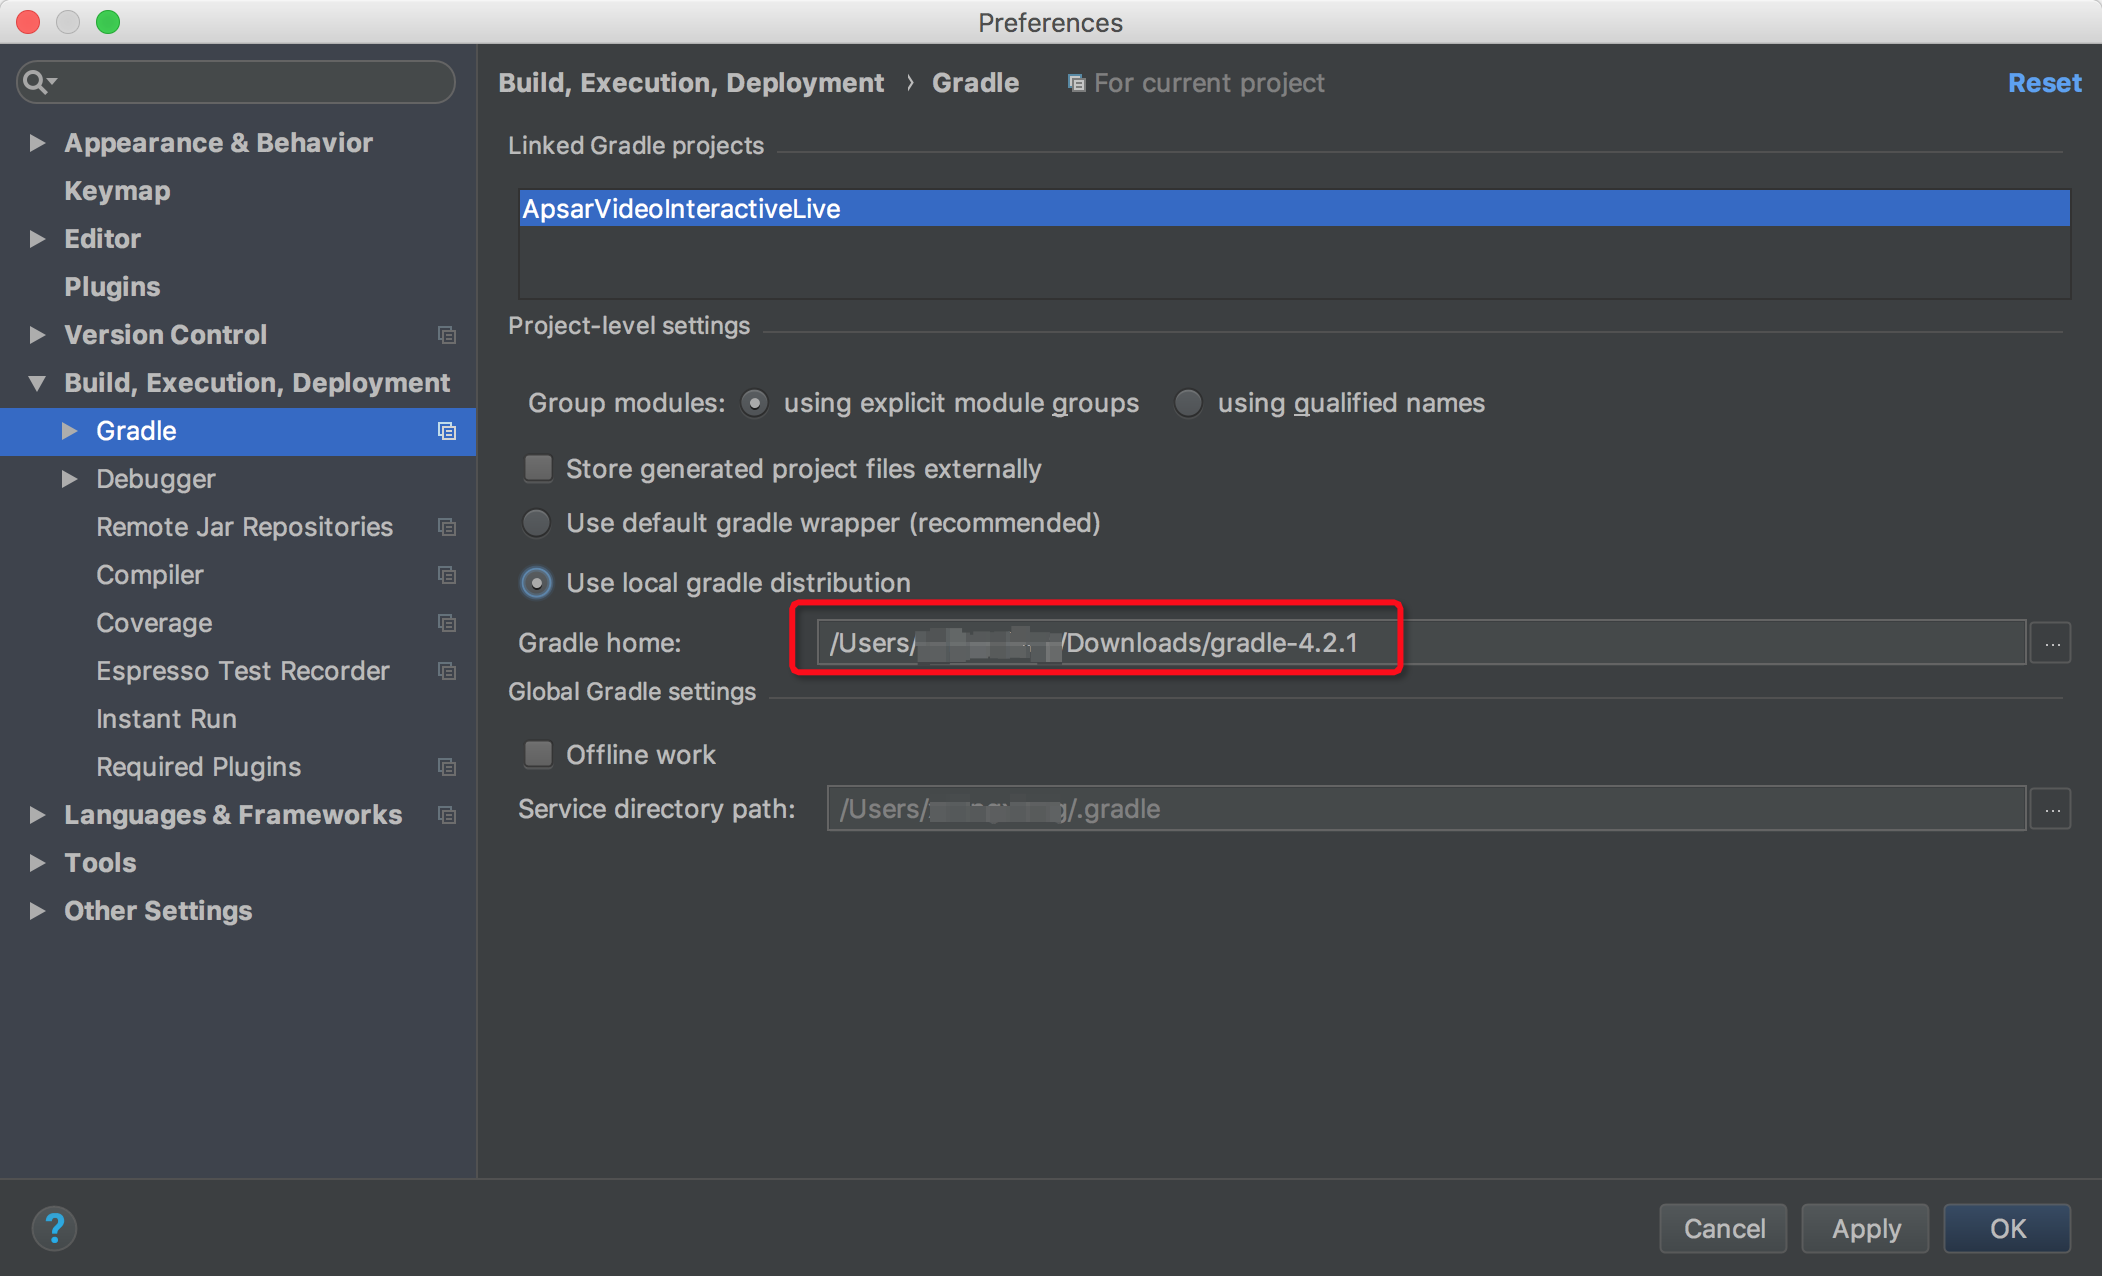Image resolution: width=2102 pixels, height=1276 pixels.
Task: Open the Espresso Test Recorder page
Action: pos(243,671)
